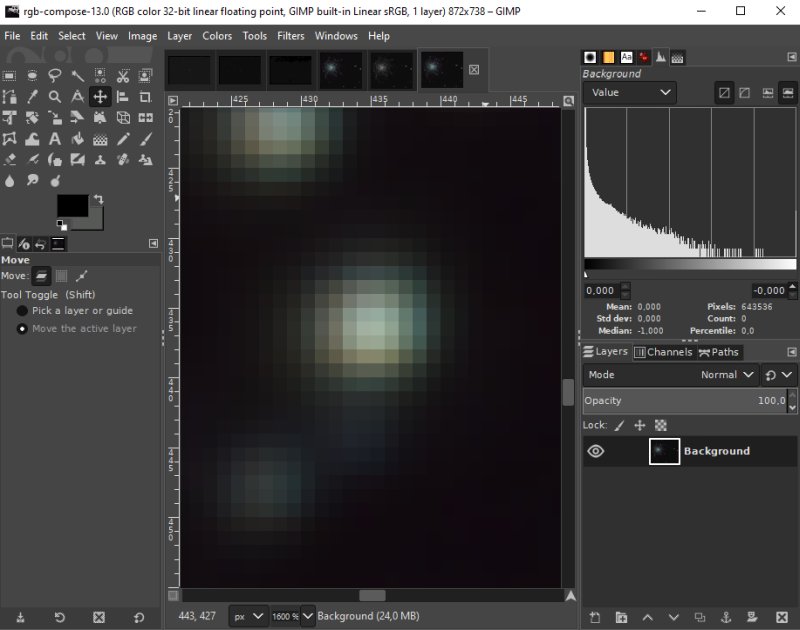Select the Clone stamp tool
800x630 pixels.
(x=100, y=160)
